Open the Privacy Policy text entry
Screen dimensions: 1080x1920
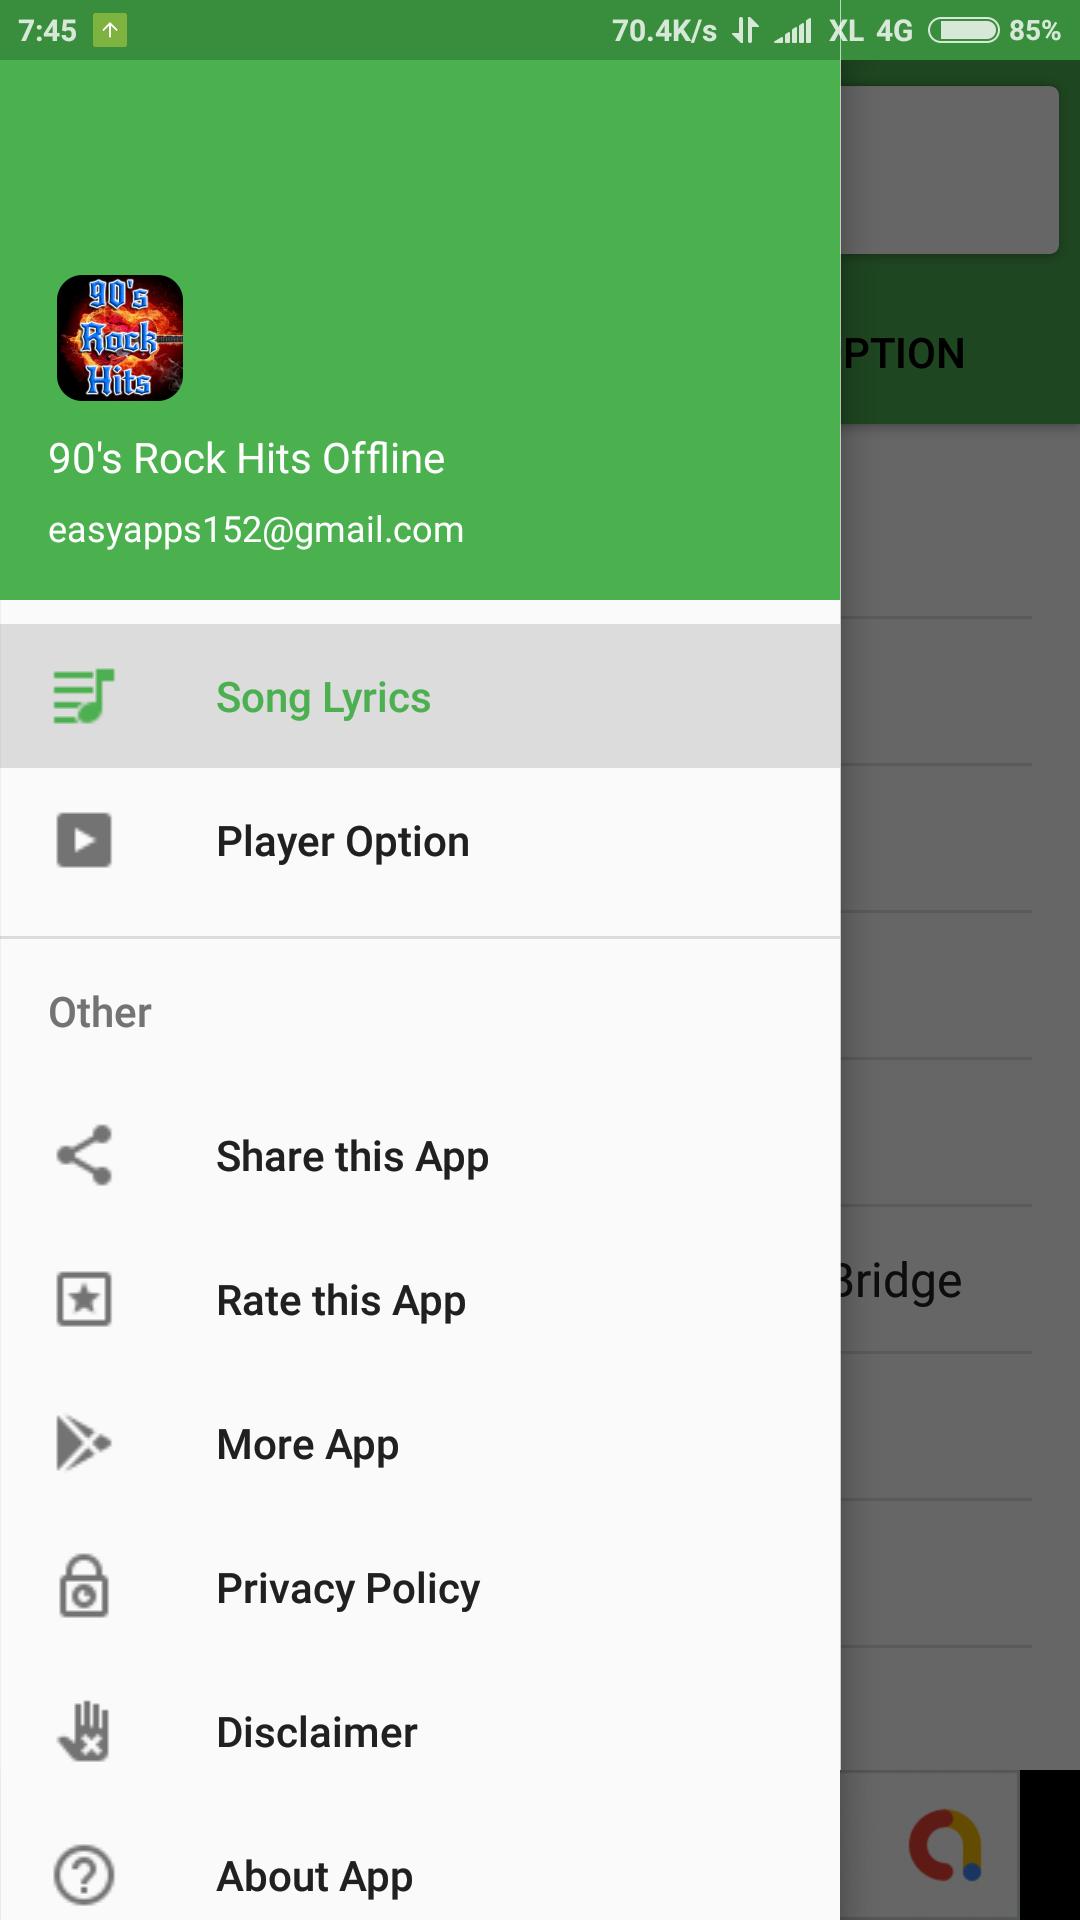(x=348, y=1589)
